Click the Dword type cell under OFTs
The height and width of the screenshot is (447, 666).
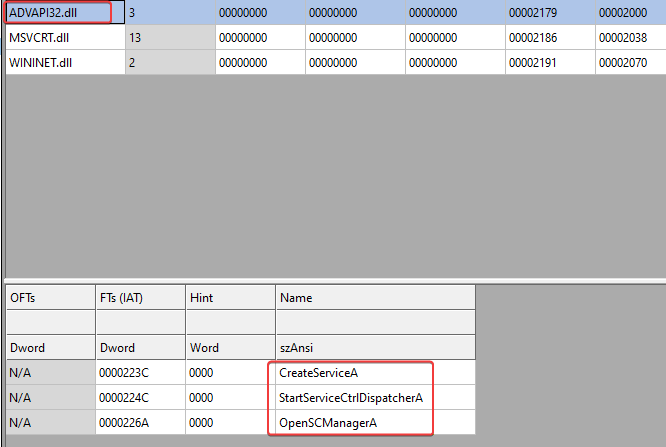coord(51,348)
